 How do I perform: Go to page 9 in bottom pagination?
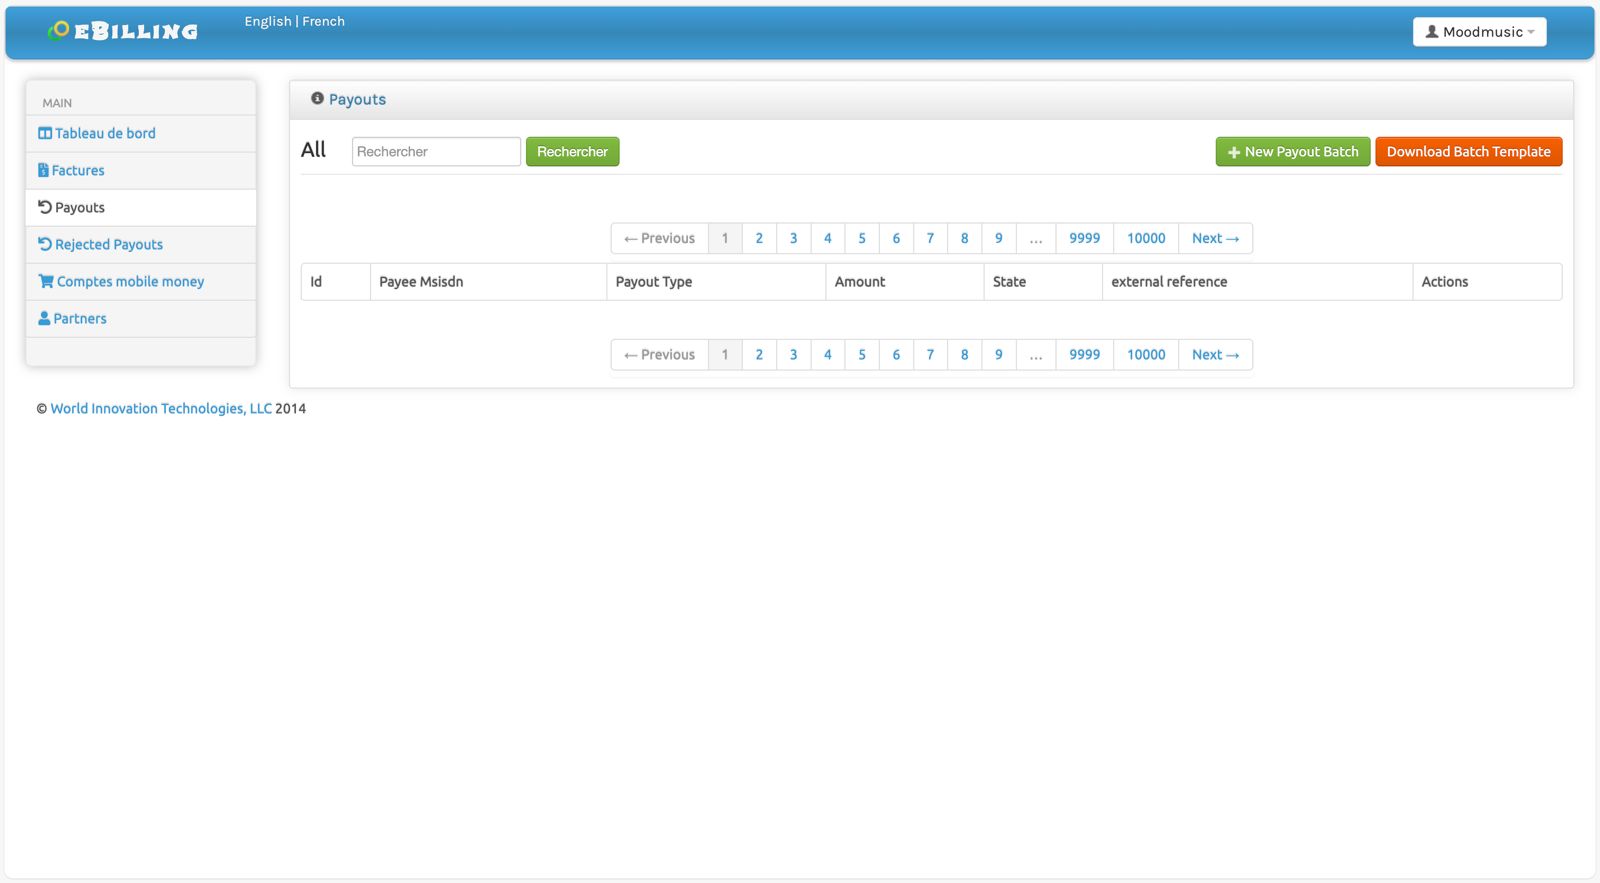999,354
